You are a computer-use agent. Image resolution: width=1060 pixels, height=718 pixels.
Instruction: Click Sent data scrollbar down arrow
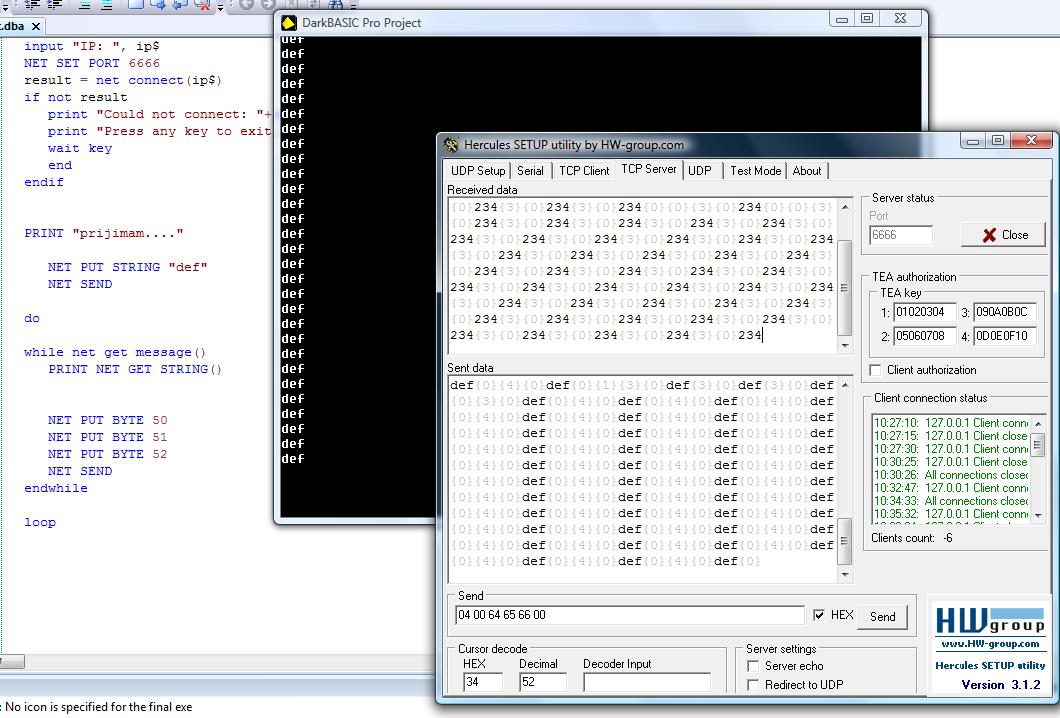click(x=845, y=575)
